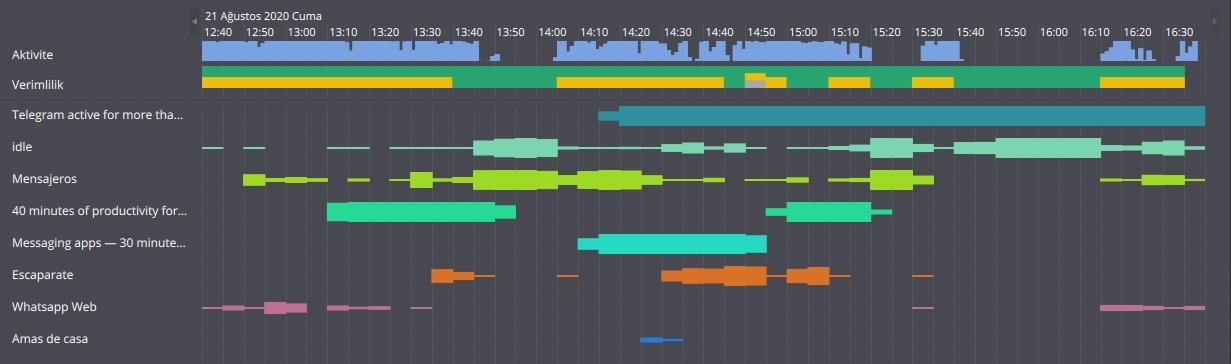Click the Telegram active alert label
This screenshot has height=364, width=1231.
(x=97, y=115)
